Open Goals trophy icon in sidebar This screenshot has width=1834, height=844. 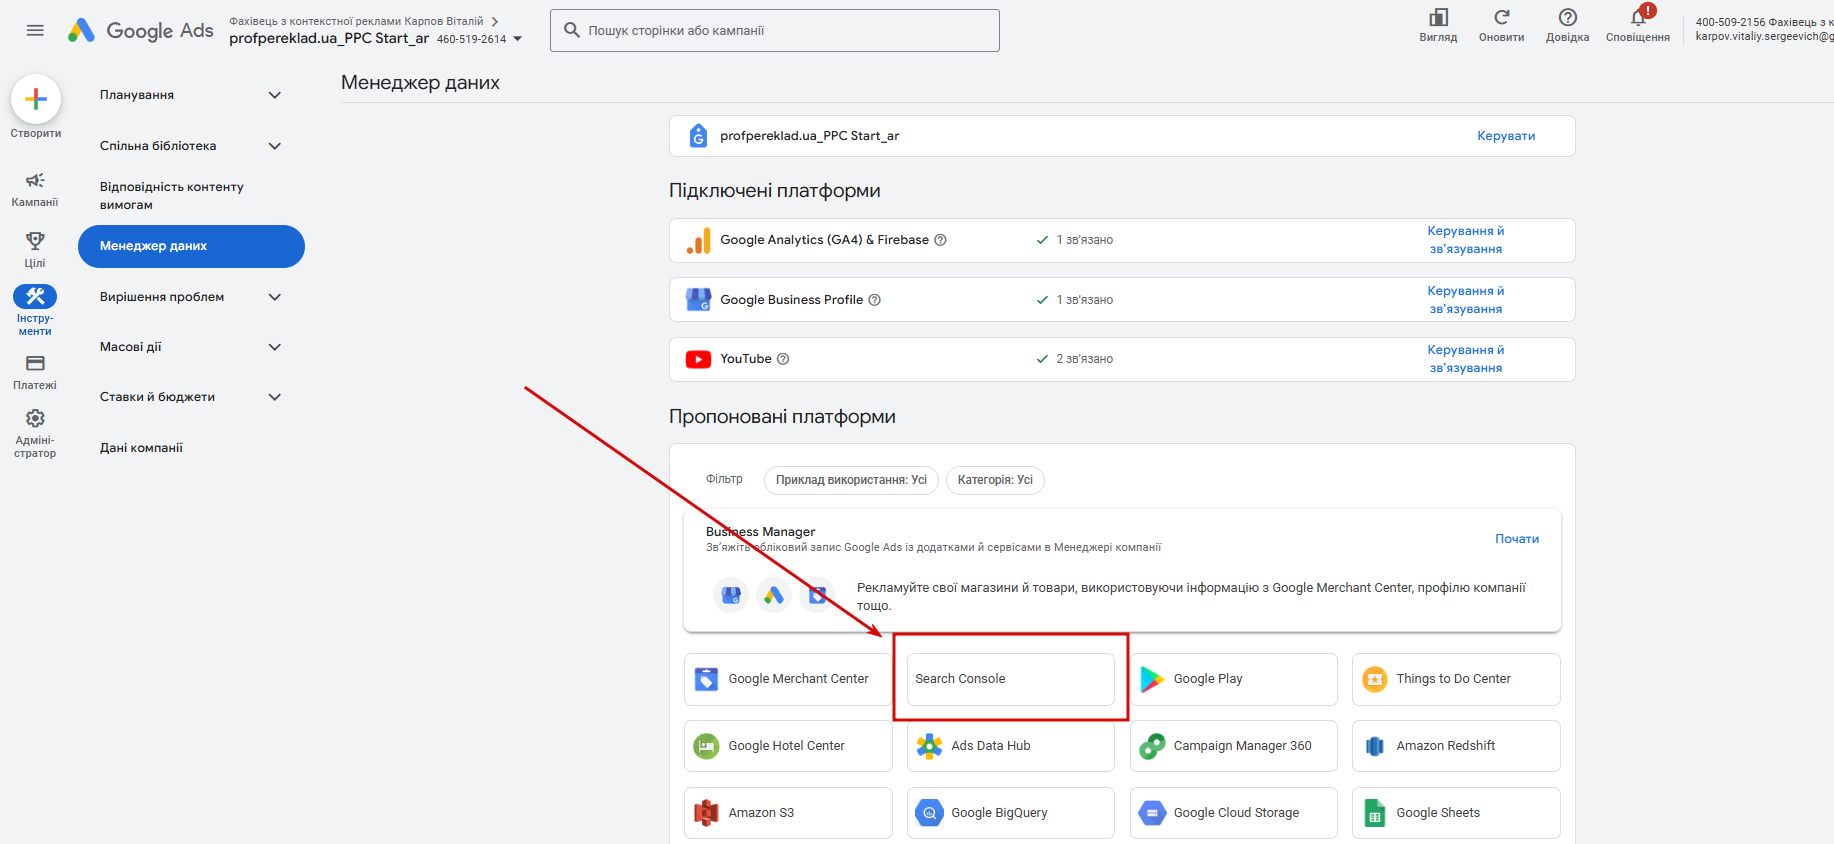click(35, 241)
